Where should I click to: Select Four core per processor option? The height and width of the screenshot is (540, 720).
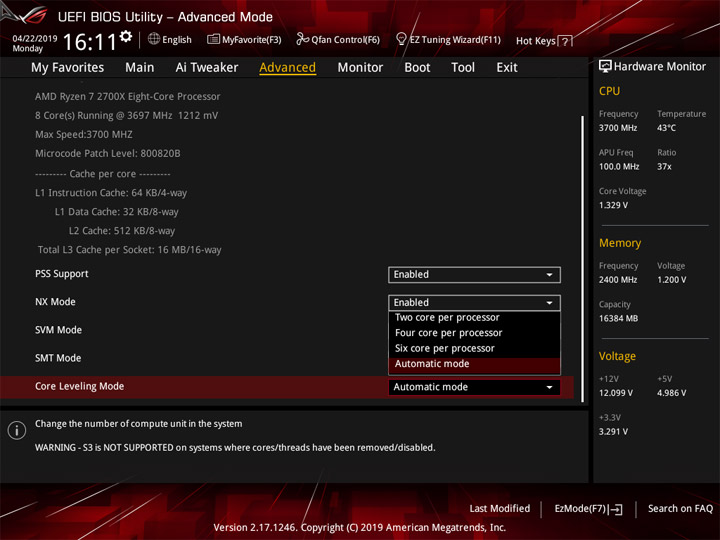click(x=474, y=333)
